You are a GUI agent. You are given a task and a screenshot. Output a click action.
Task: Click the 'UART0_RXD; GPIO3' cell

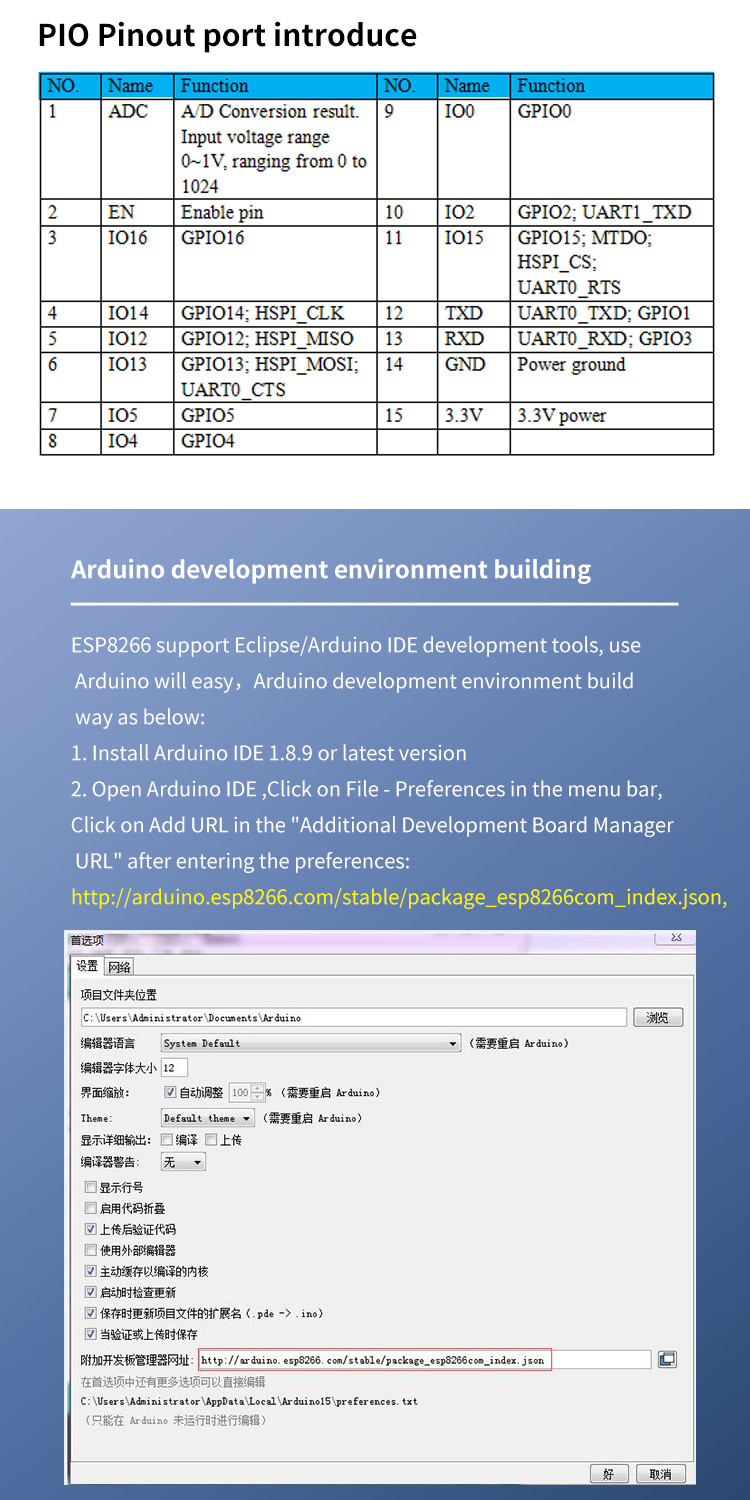coord(611,339)
